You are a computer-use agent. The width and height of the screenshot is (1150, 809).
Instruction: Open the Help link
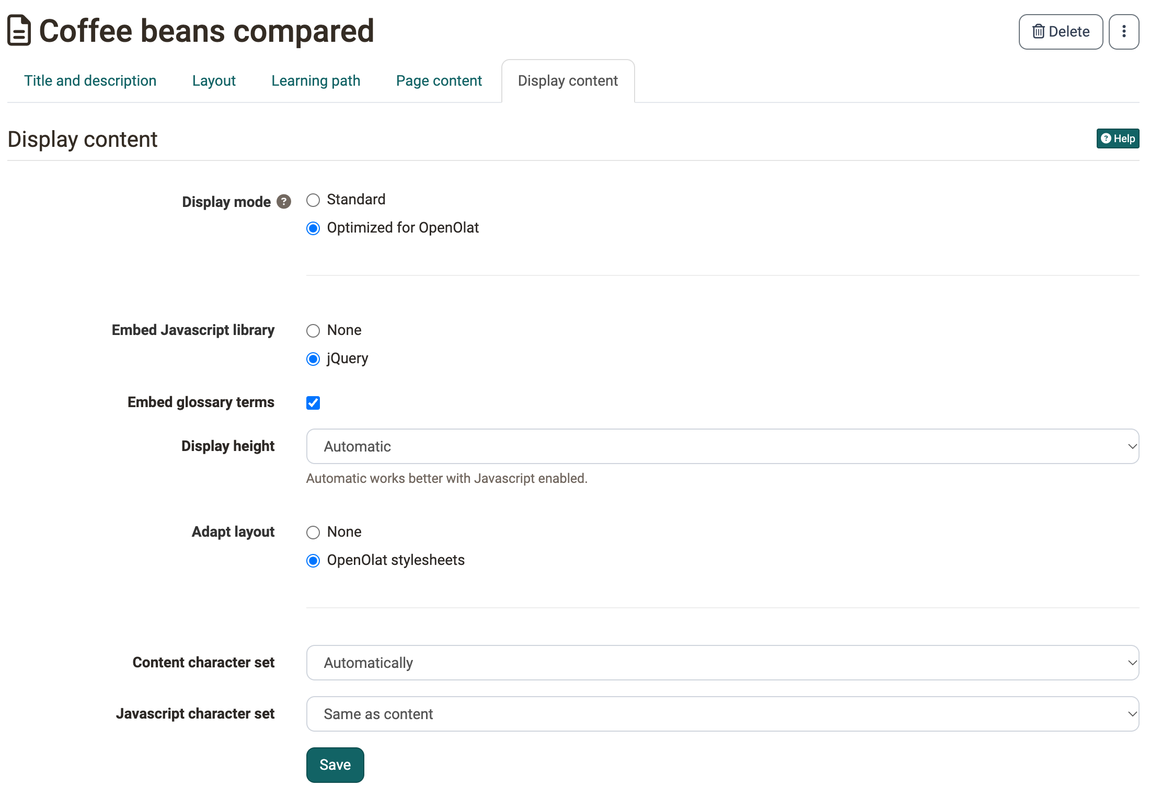point(1118,139)
